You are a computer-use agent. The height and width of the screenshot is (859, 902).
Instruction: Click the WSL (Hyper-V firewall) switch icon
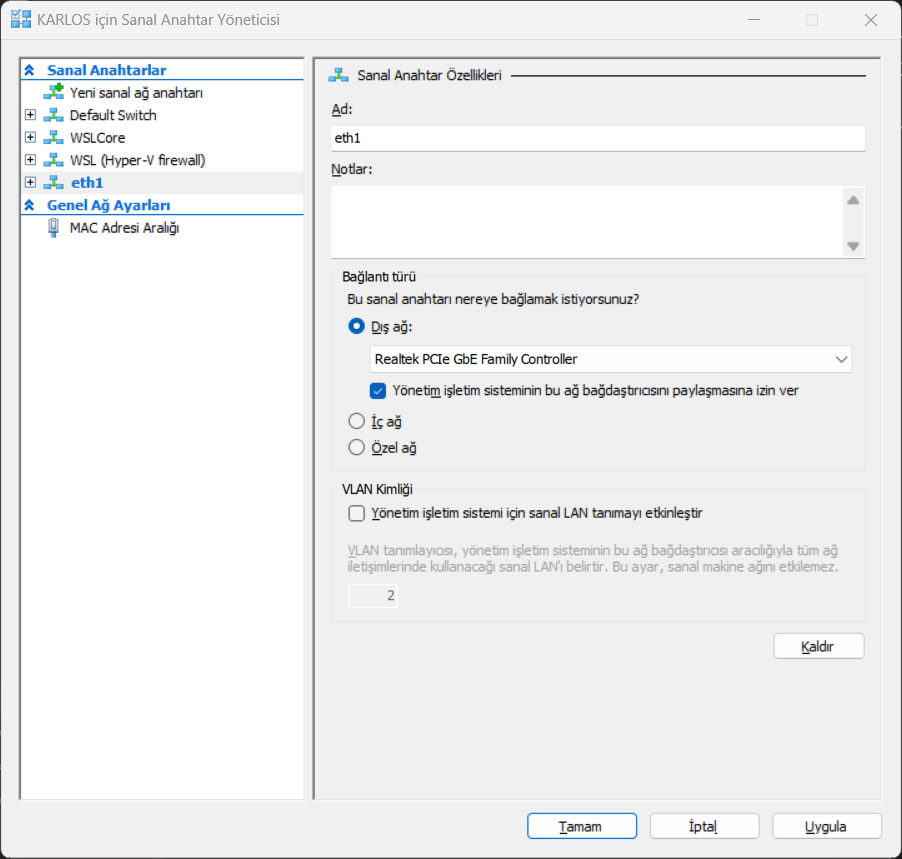tap(53, 160)
